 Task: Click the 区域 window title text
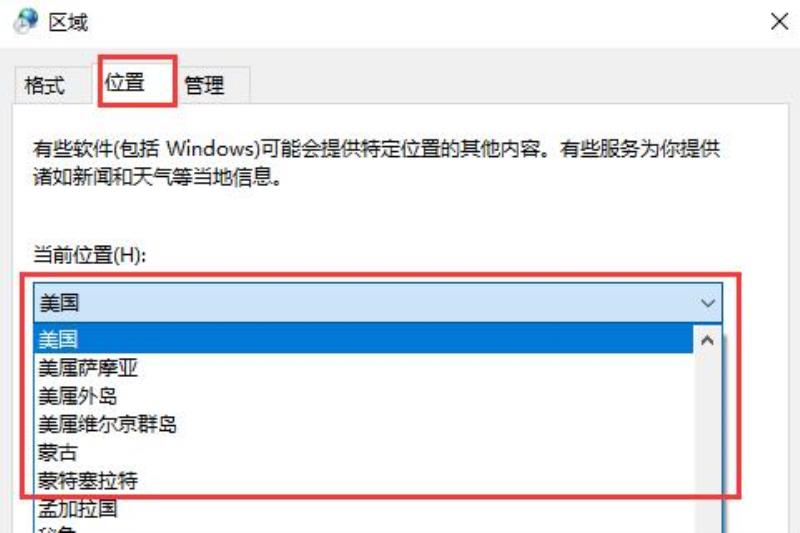(x=68, y=22)
